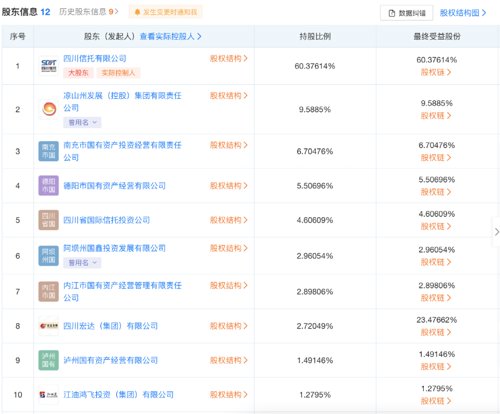
Task: Open 凉山州发展（控股）集团有限责任公司 link
Action: coord(122,102)
